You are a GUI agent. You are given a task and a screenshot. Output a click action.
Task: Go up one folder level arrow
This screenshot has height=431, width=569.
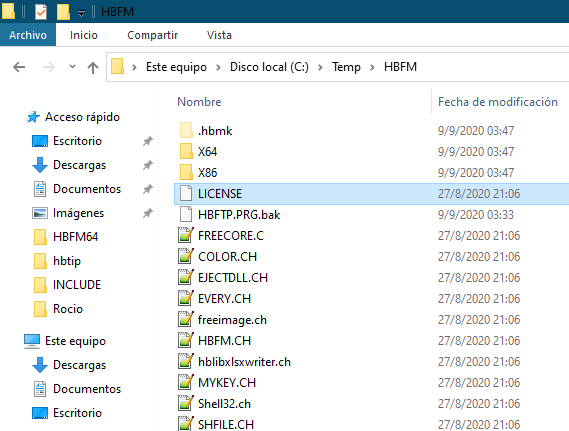[x=93, y=67]
